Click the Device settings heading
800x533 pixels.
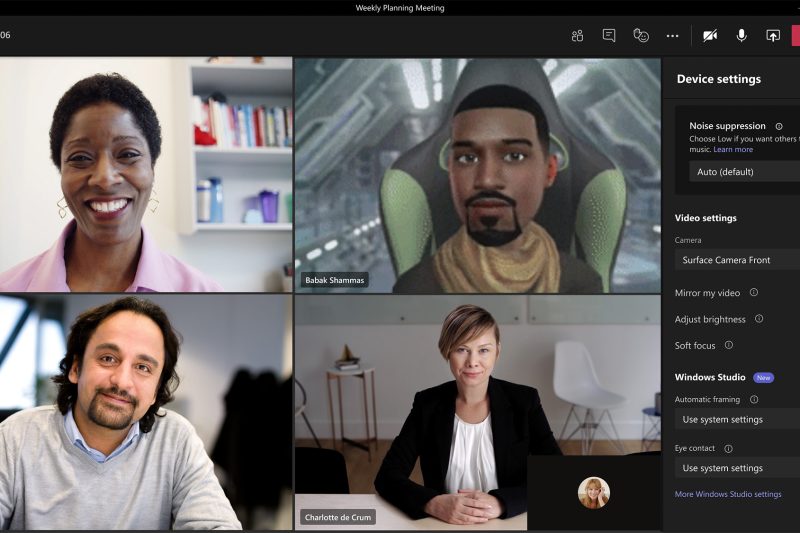pos(718,79)
